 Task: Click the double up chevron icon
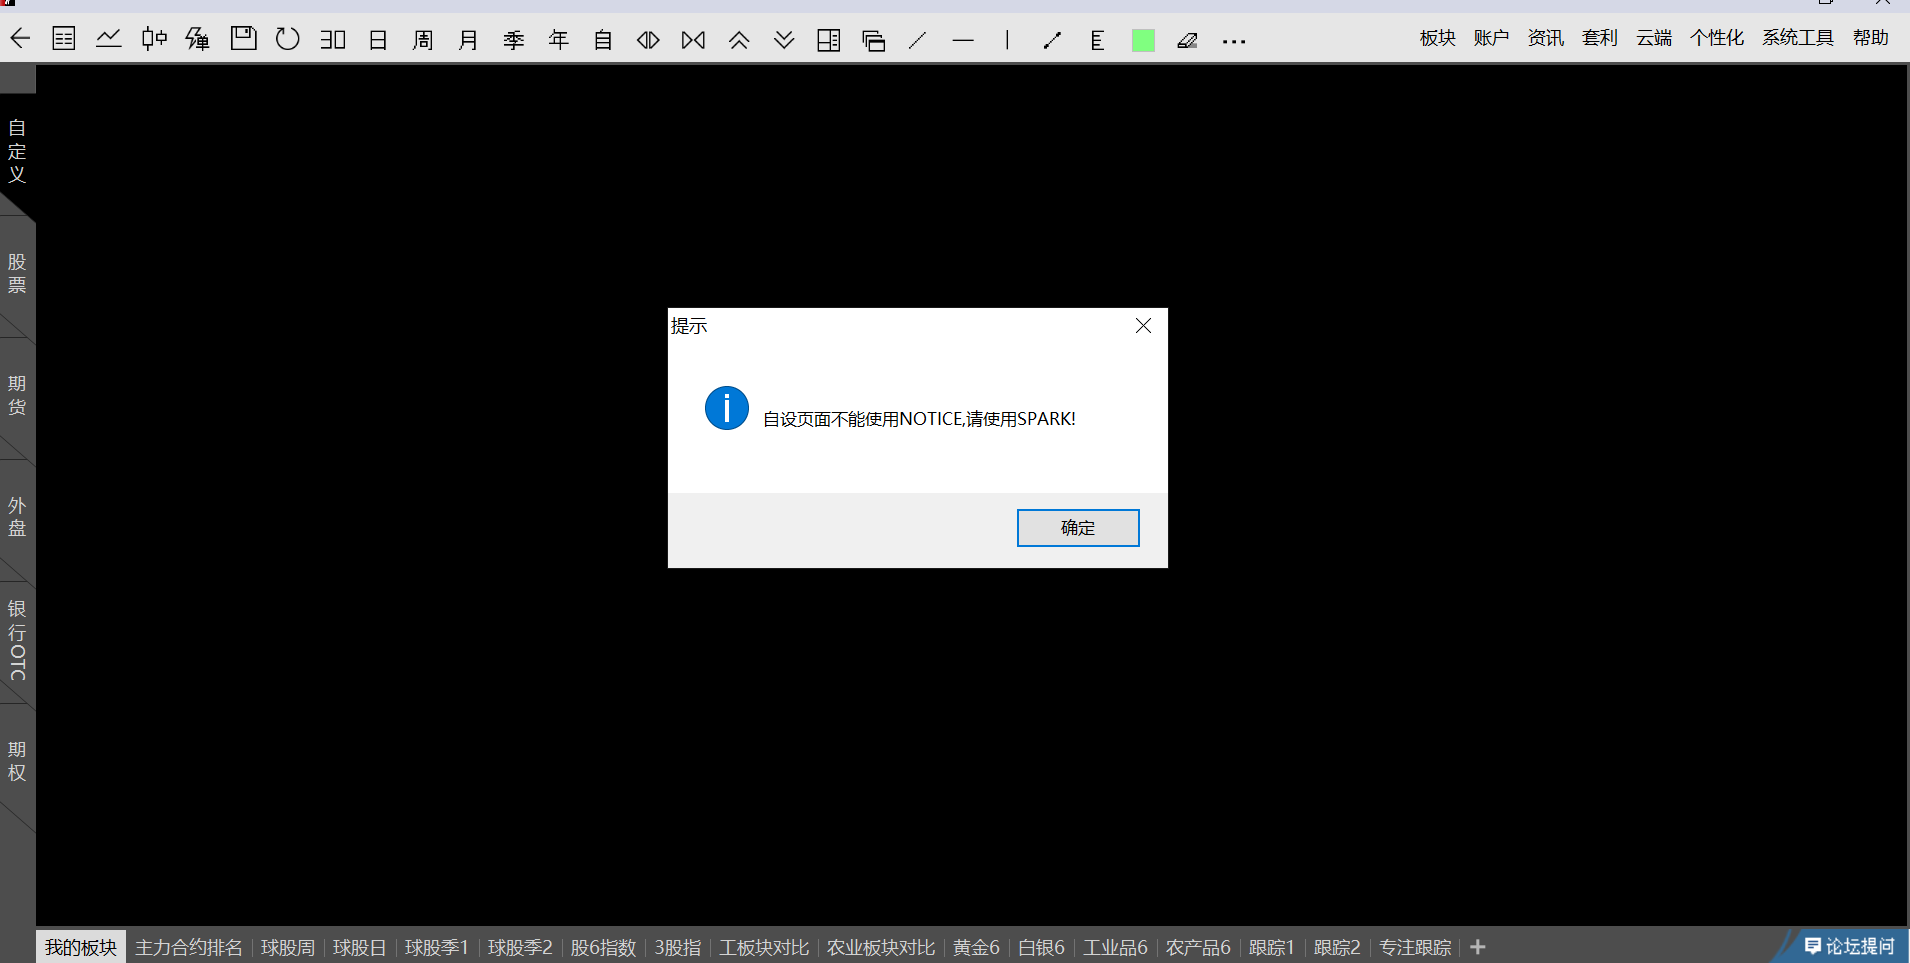click(739, 40)
